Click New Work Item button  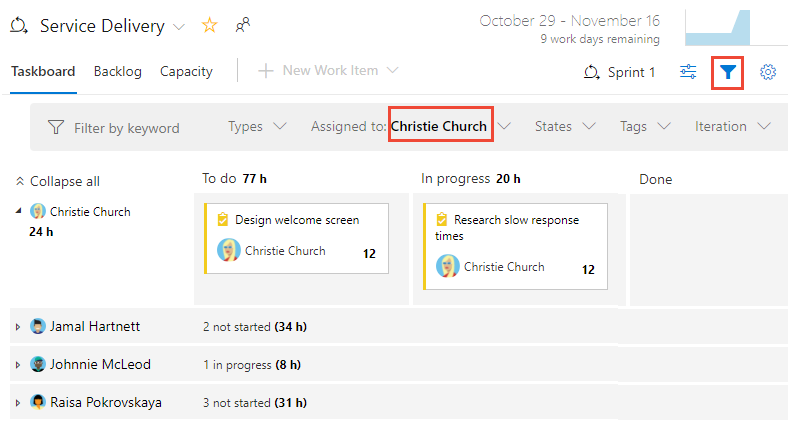coord(329,71)
